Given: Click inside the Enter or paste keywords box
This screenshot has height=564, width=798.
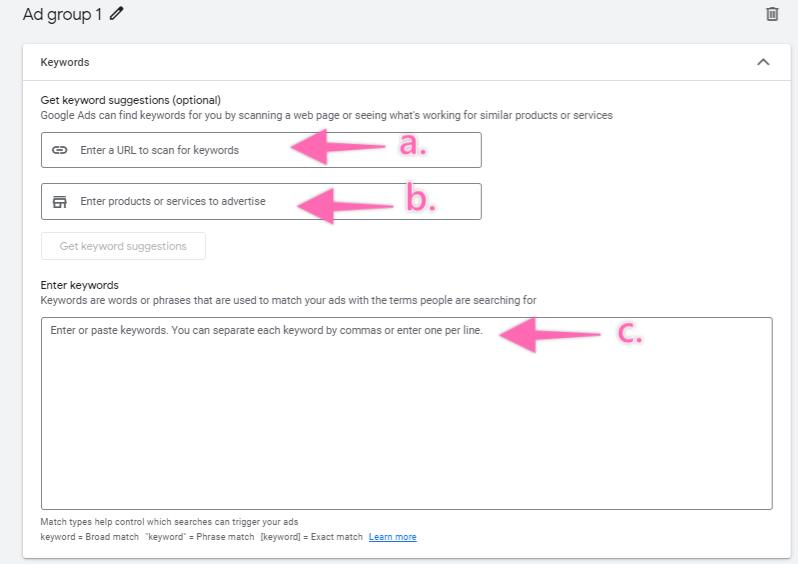Looking at the screenshot, I should pos(406,413).
